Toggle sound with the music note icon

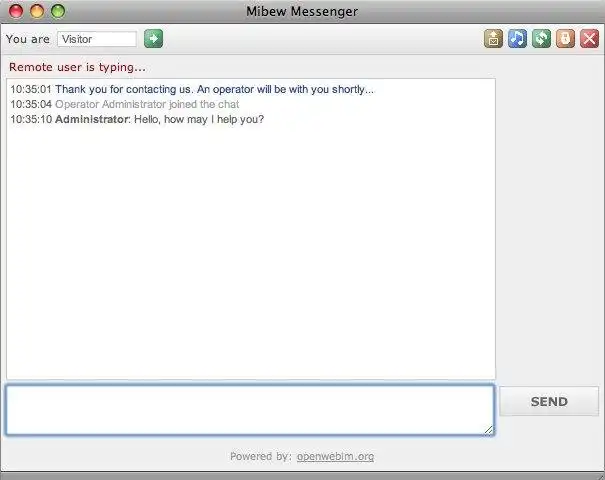[x=517, y=39]
